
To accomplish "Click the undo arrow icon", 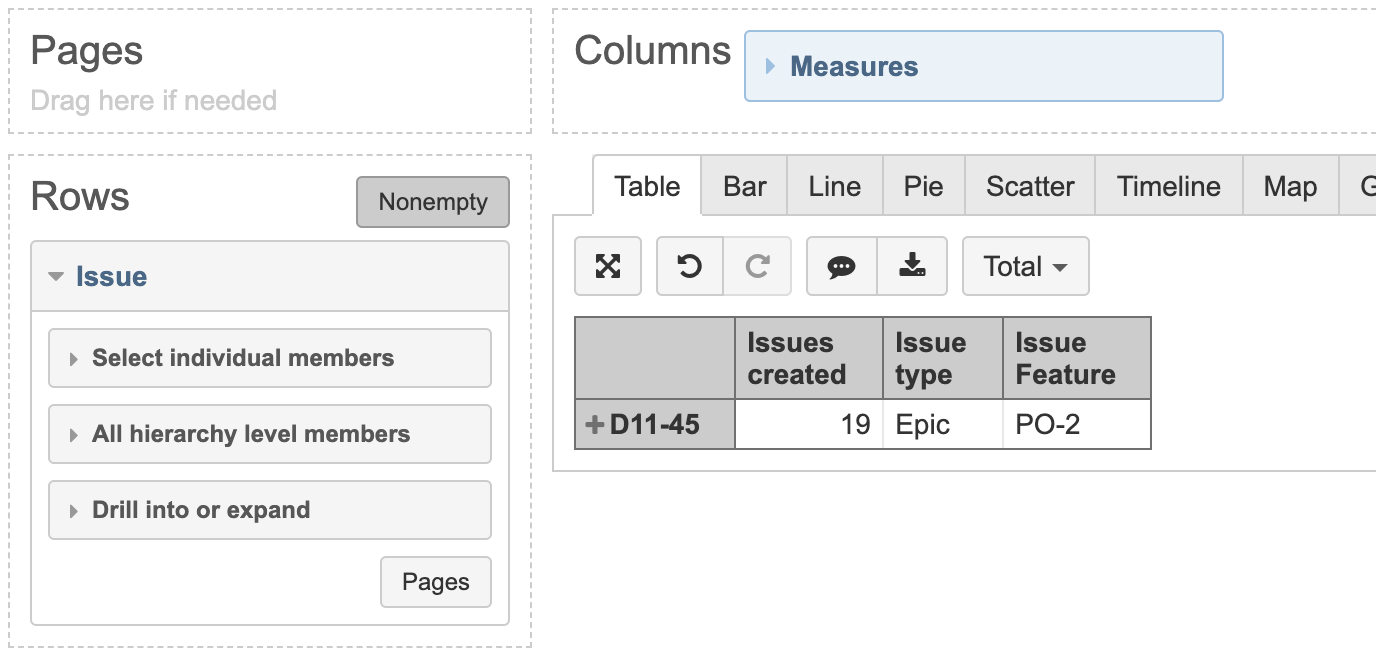I will [689, 266].
